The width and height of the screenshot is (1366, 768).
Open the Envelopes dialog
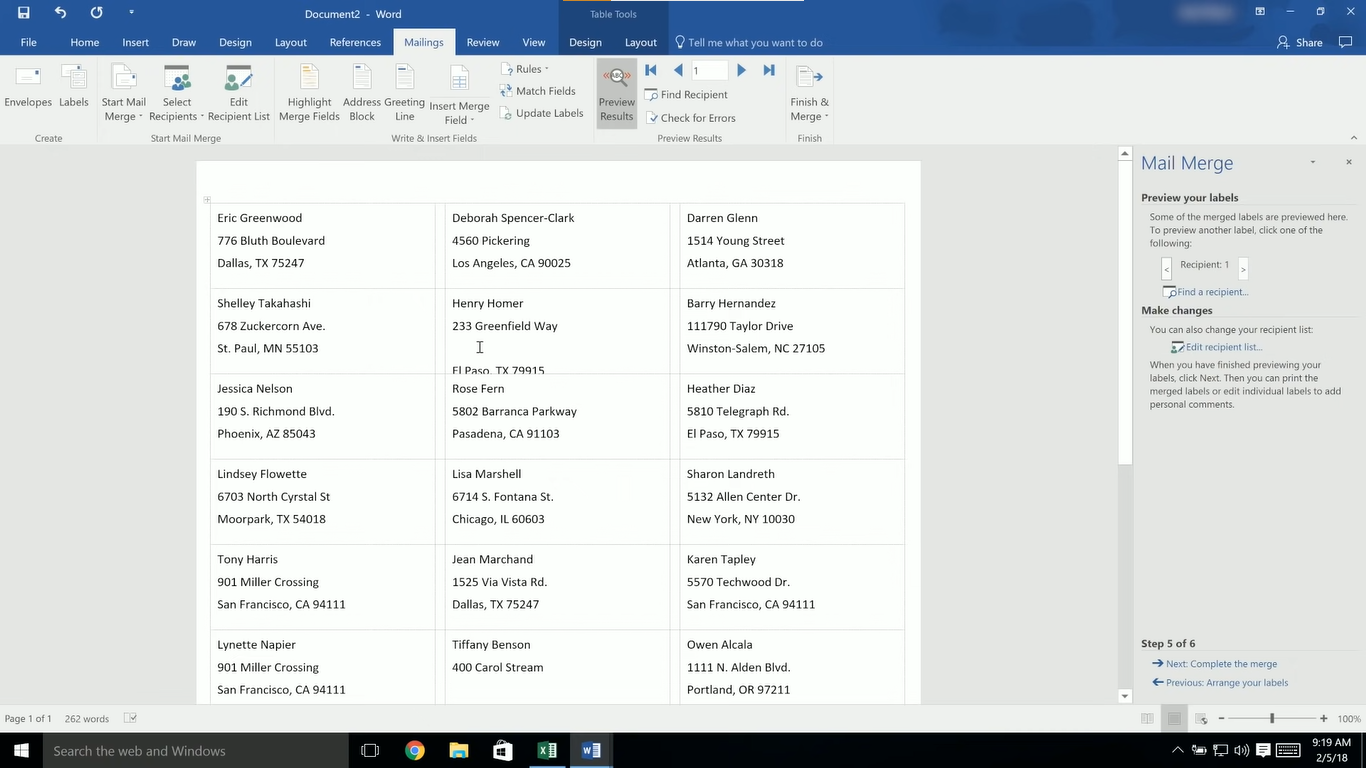point(27,90)
